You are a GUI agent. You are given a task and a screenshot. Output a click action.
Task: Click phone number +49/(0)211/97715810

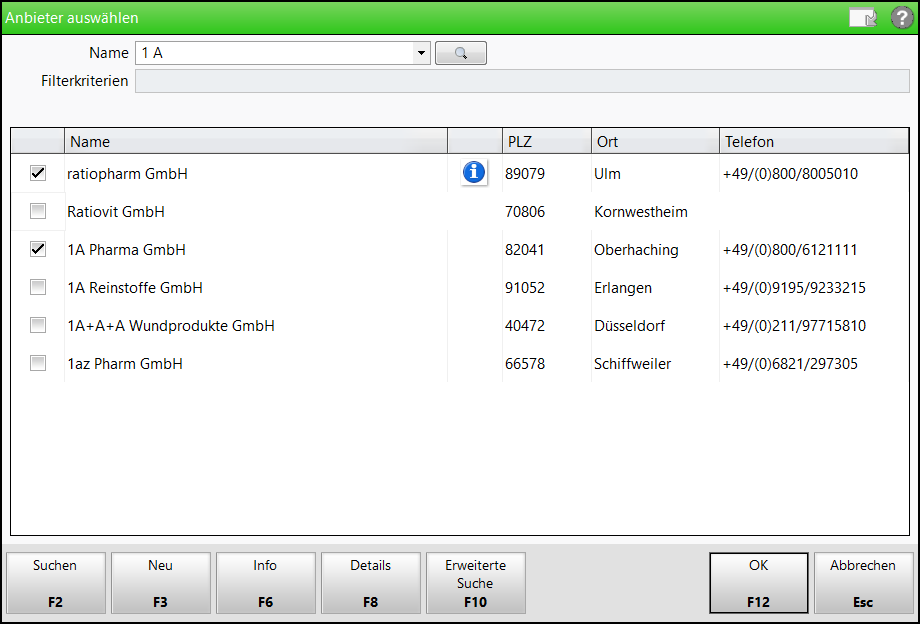(794, 327)
